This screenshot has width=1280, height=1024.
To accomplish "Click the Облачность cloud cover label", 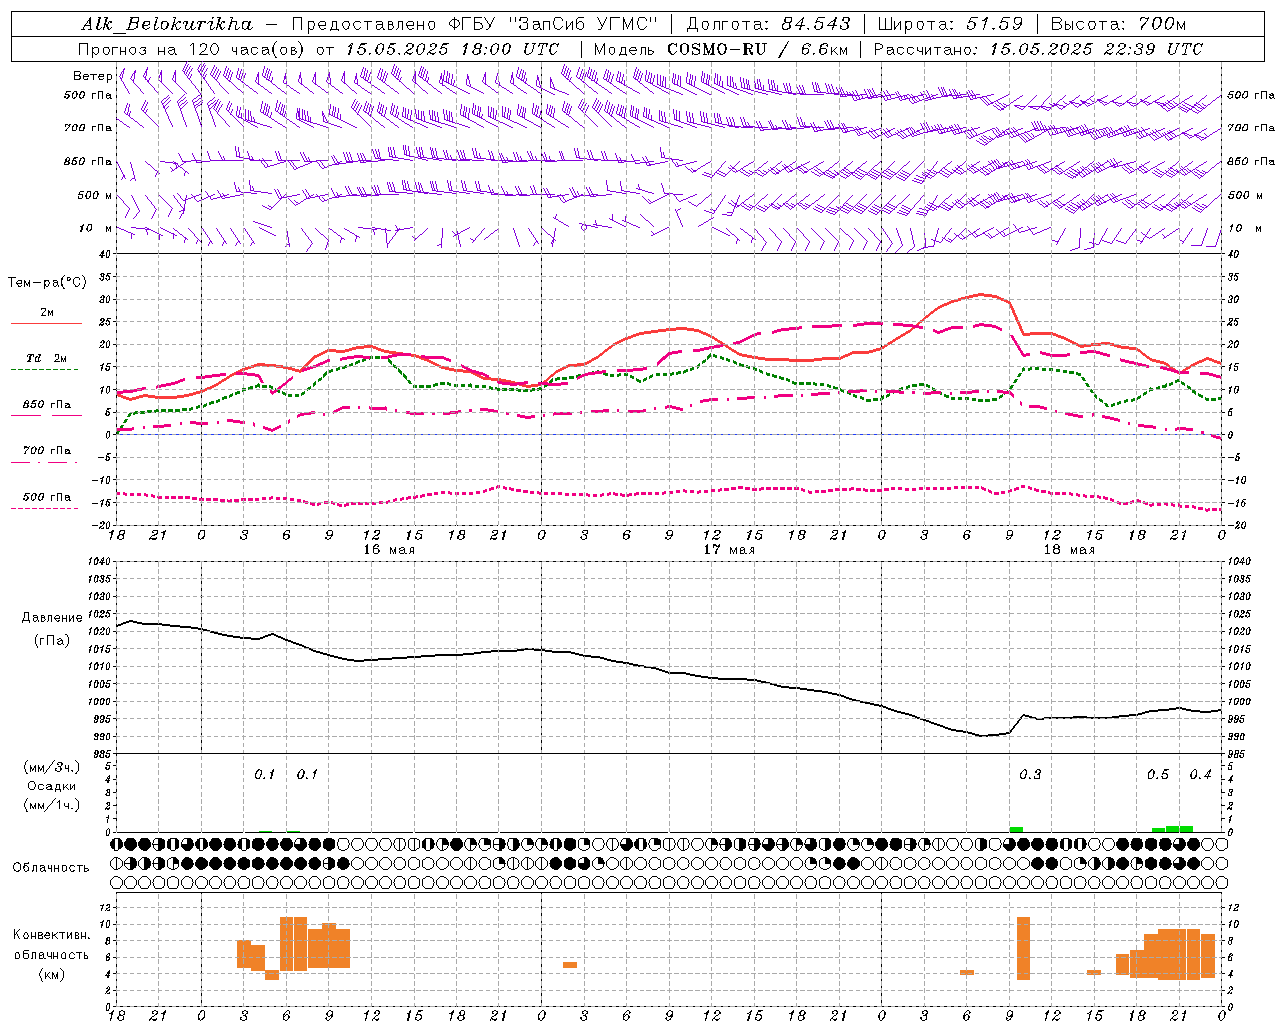I will pyautogui.click(x=50, y=868).
